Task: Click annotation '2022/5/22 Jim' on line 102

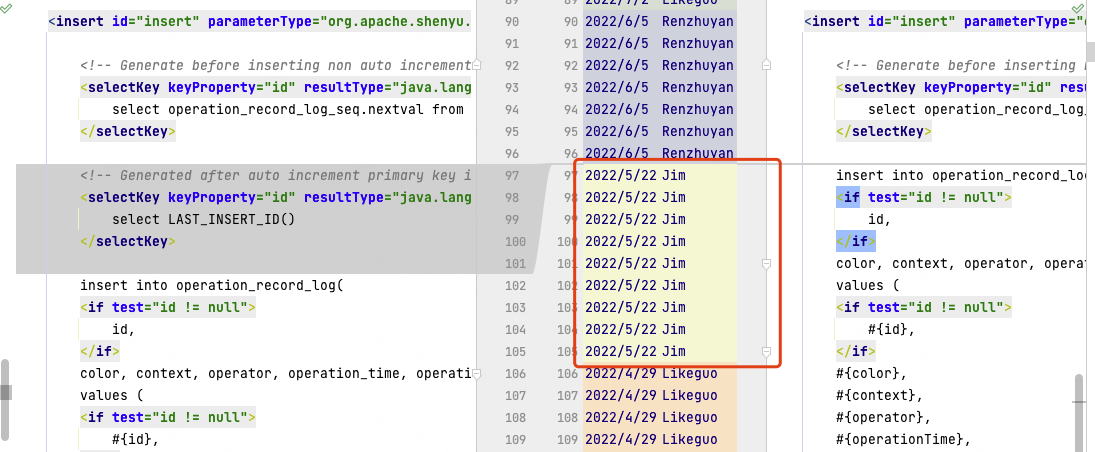Action: tap(635, 285)
